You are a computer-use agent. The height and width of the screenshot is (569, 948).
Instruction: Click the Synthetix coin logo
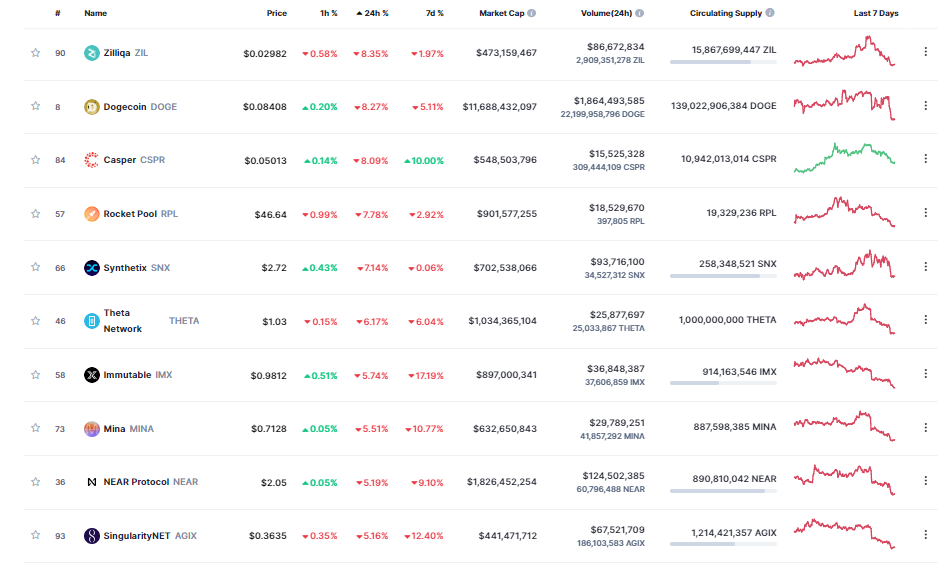[91, 268]
